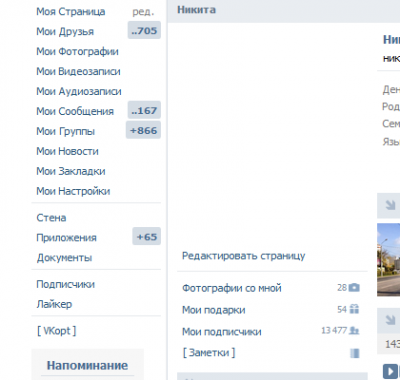Open Лайкер app link
Viewport: 400px width, 380px height.
54,304
